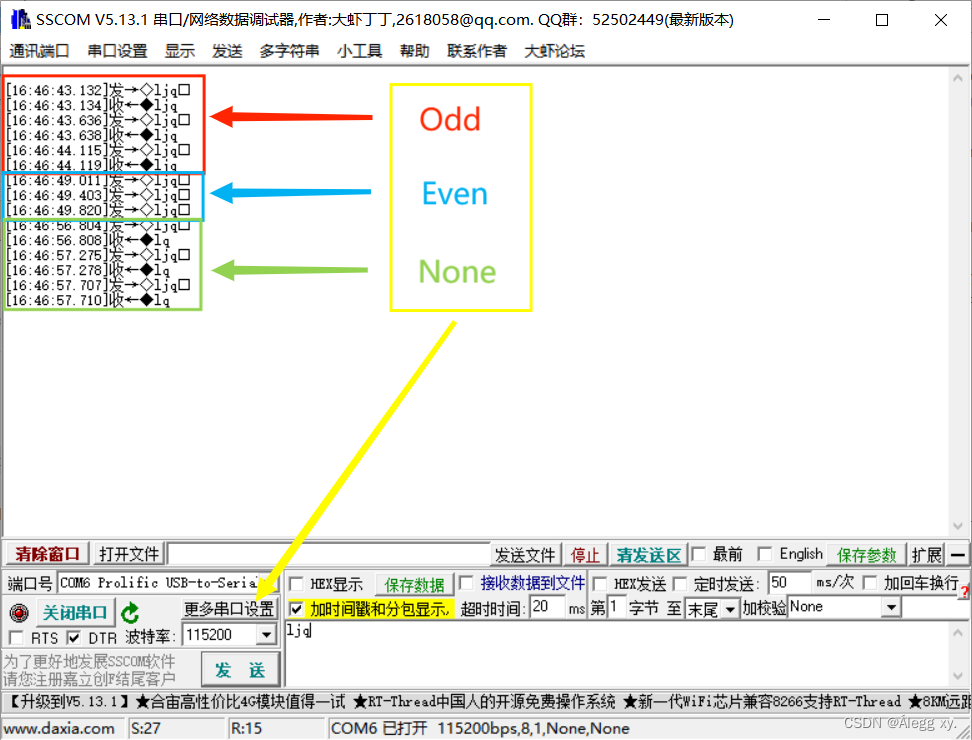Image resolution: width=972 pixels, height=740 pixels.
Task: Maximize the SSCOM window
Action: click(881, 20)
